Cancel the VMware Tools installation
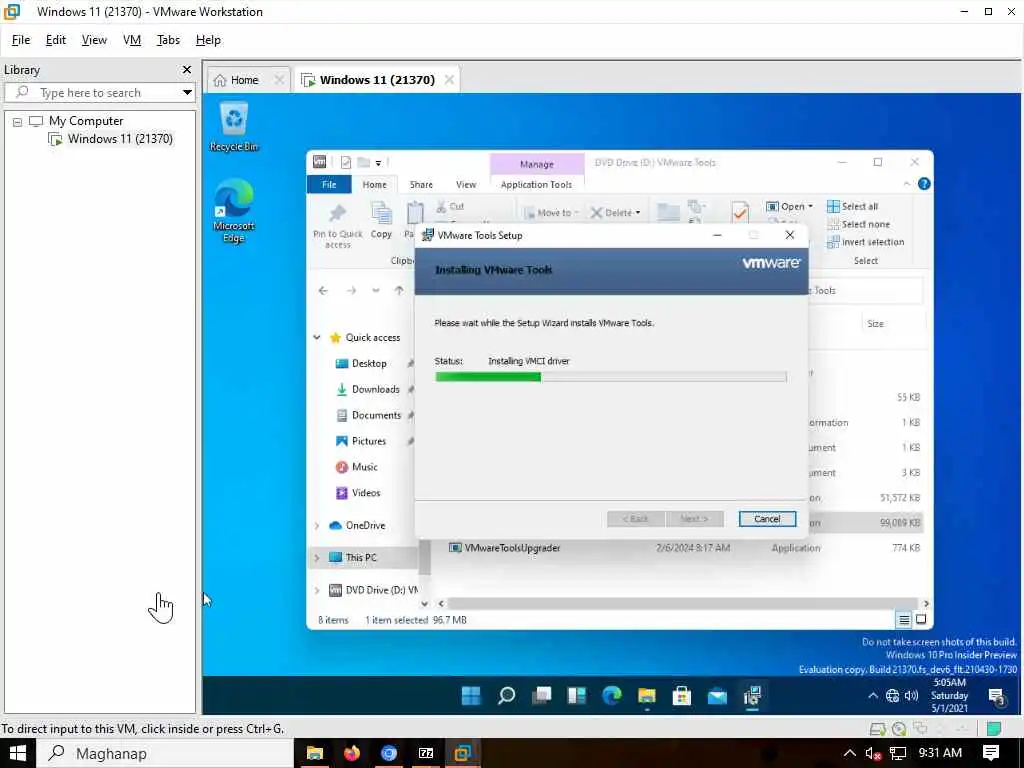Viewport: 1024px width, 768px height. tap(767, 519)
